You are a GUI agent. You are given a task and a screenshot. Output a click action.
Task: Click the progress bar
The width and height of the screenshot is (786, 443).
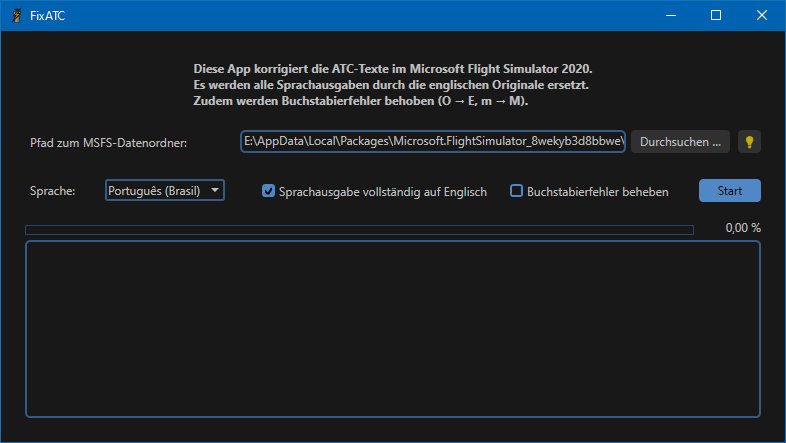click(x=359, y=230)
